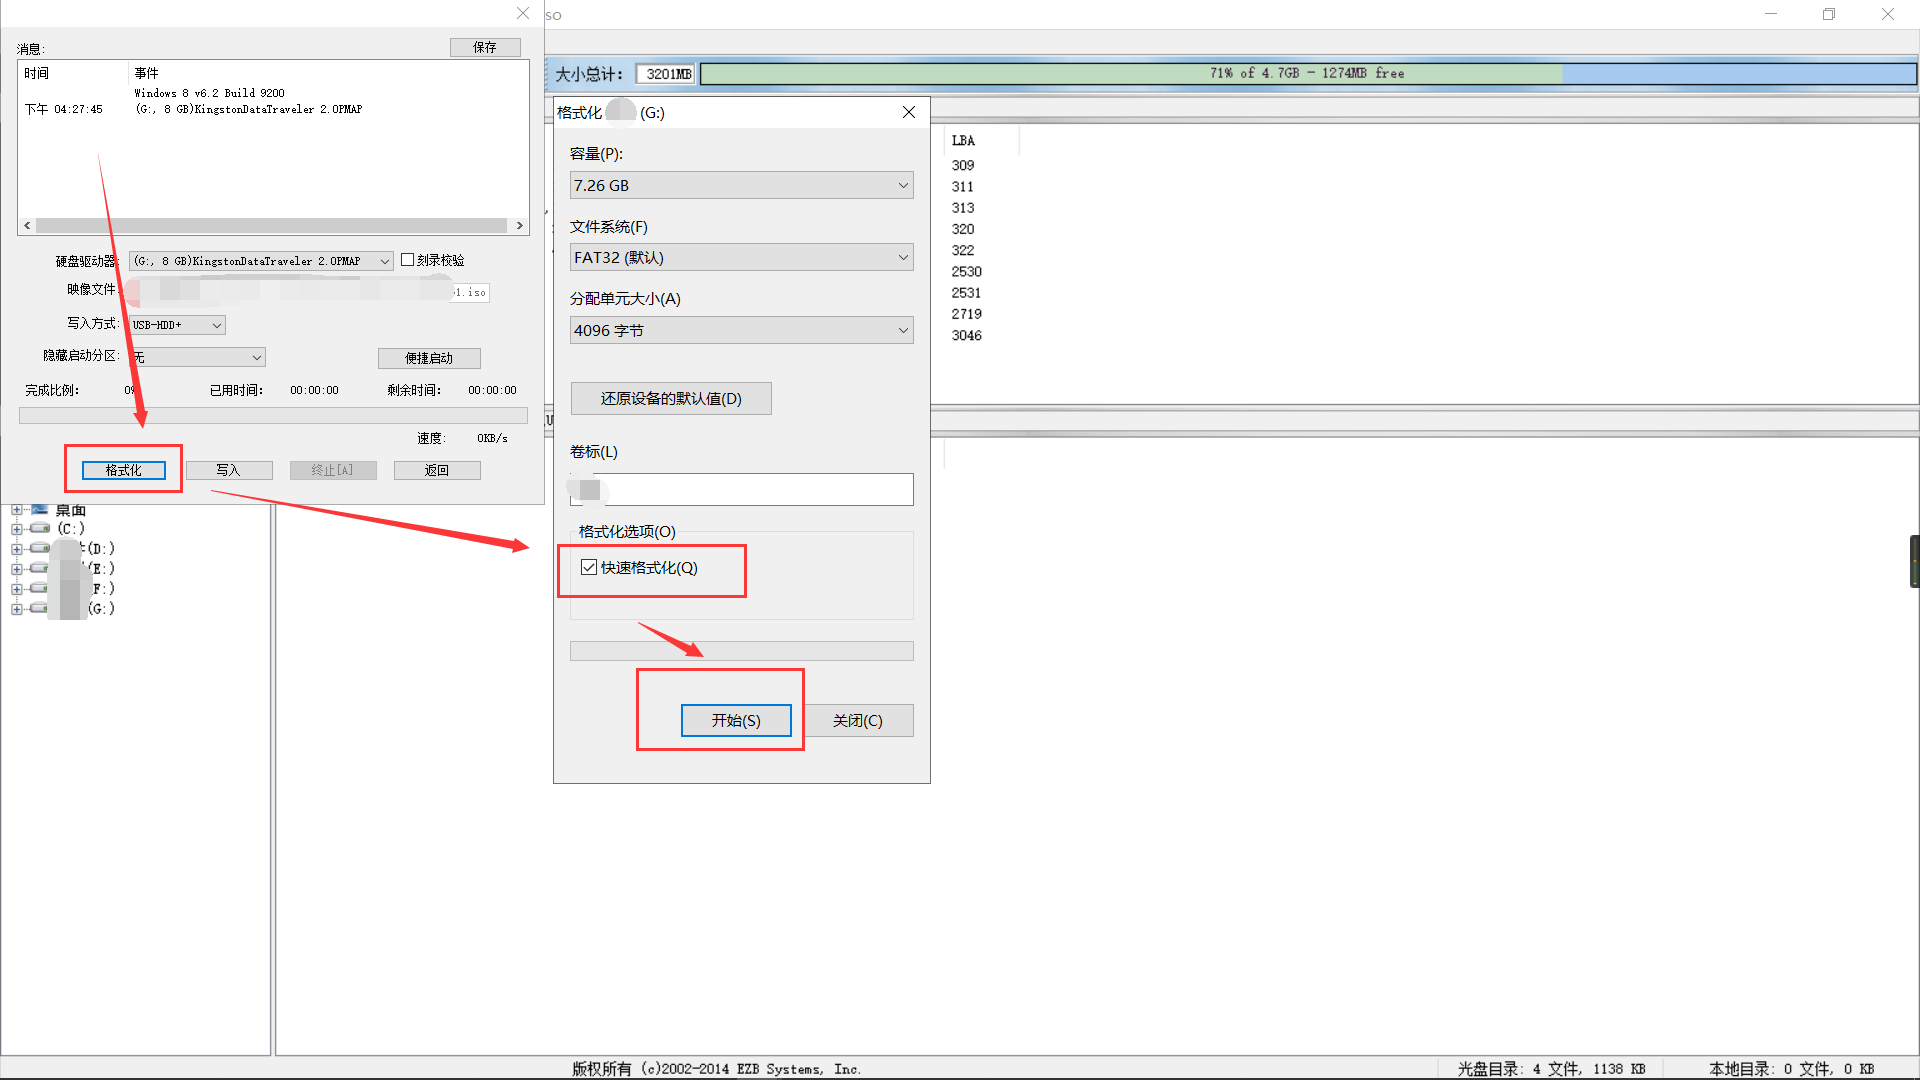Select the (D:) drive icon in the tree
Viewport: 1920px width, 1080px height.
[38, 548]
